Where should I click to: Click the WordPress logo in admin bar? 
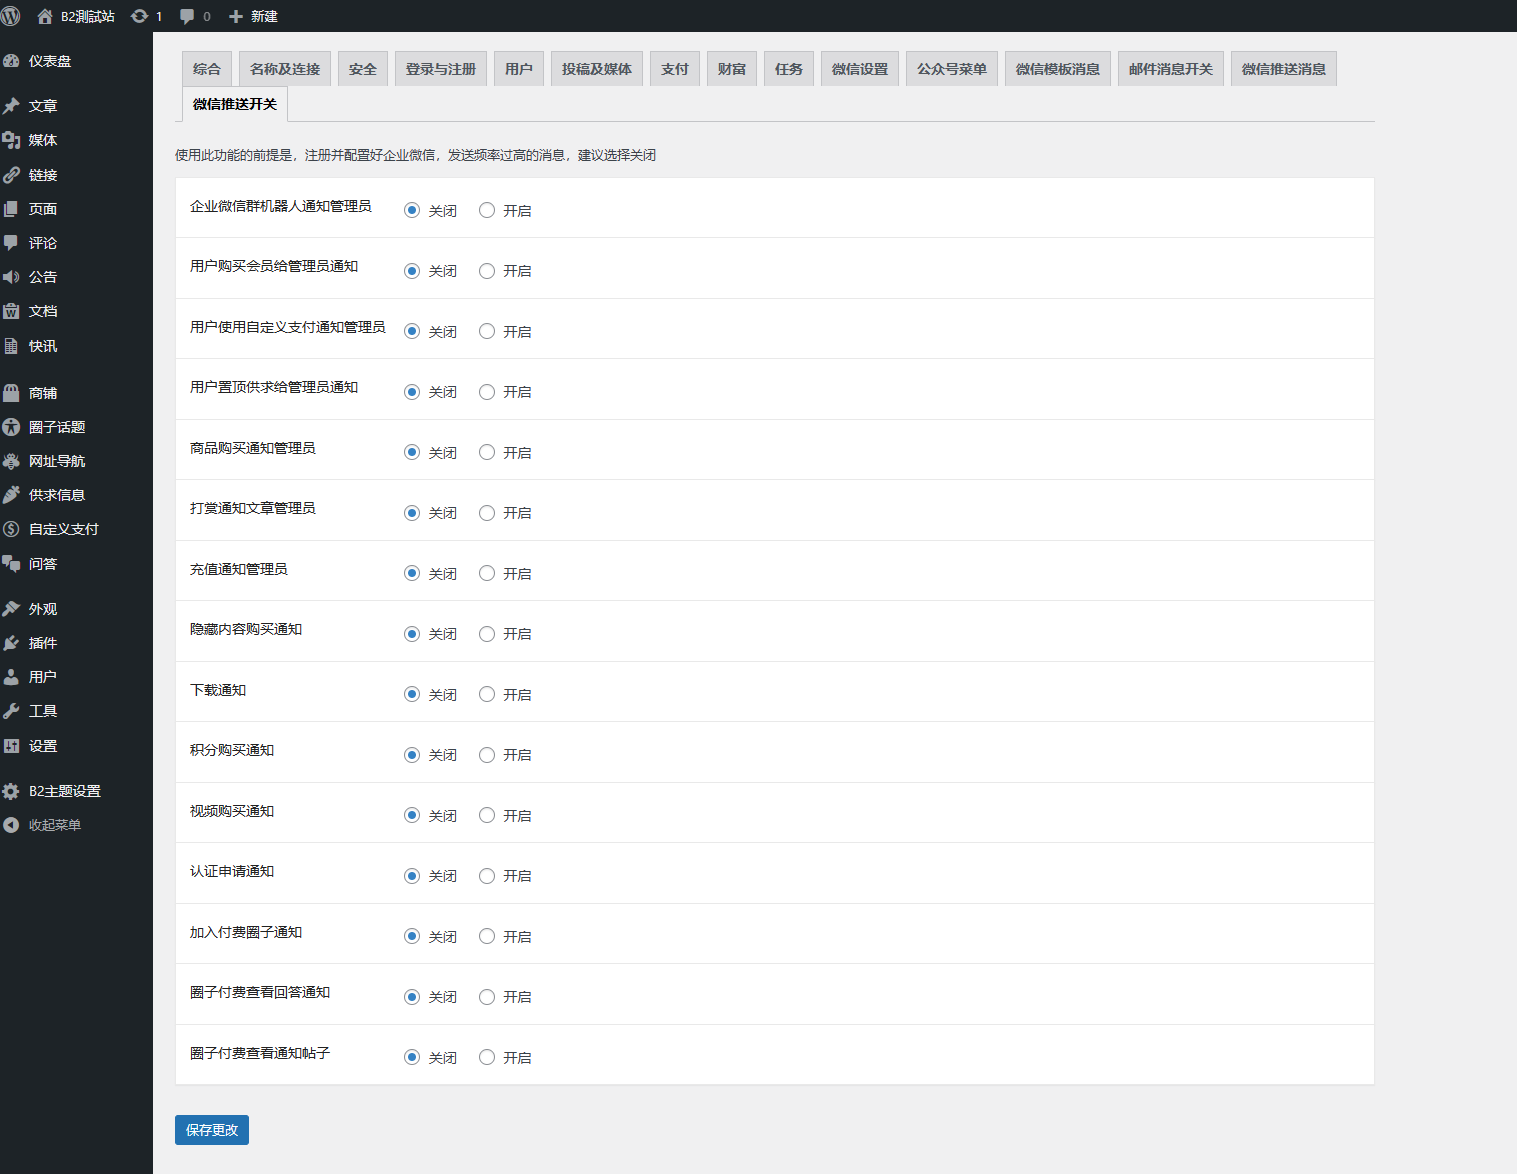[12, 16]
